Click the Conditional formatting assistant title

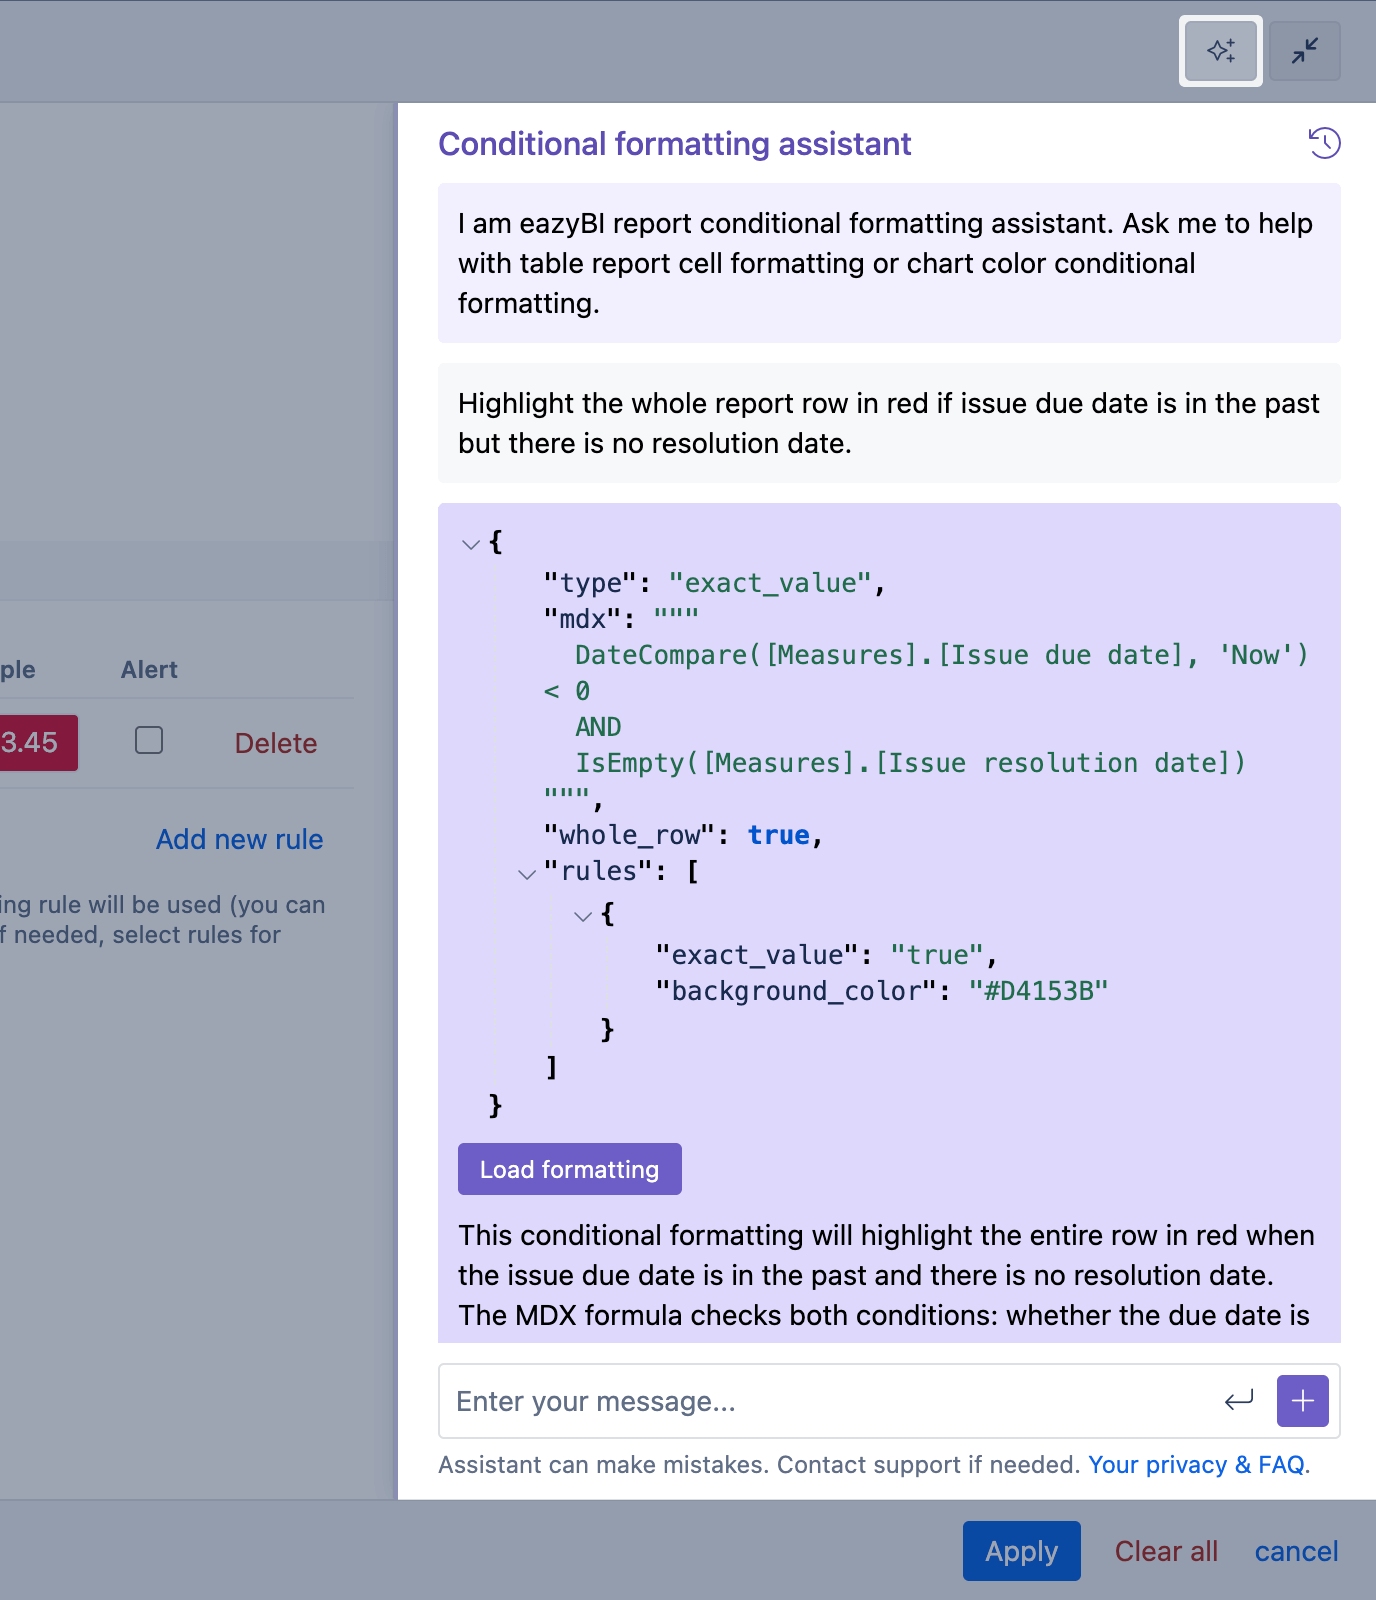tap(675, 144)
